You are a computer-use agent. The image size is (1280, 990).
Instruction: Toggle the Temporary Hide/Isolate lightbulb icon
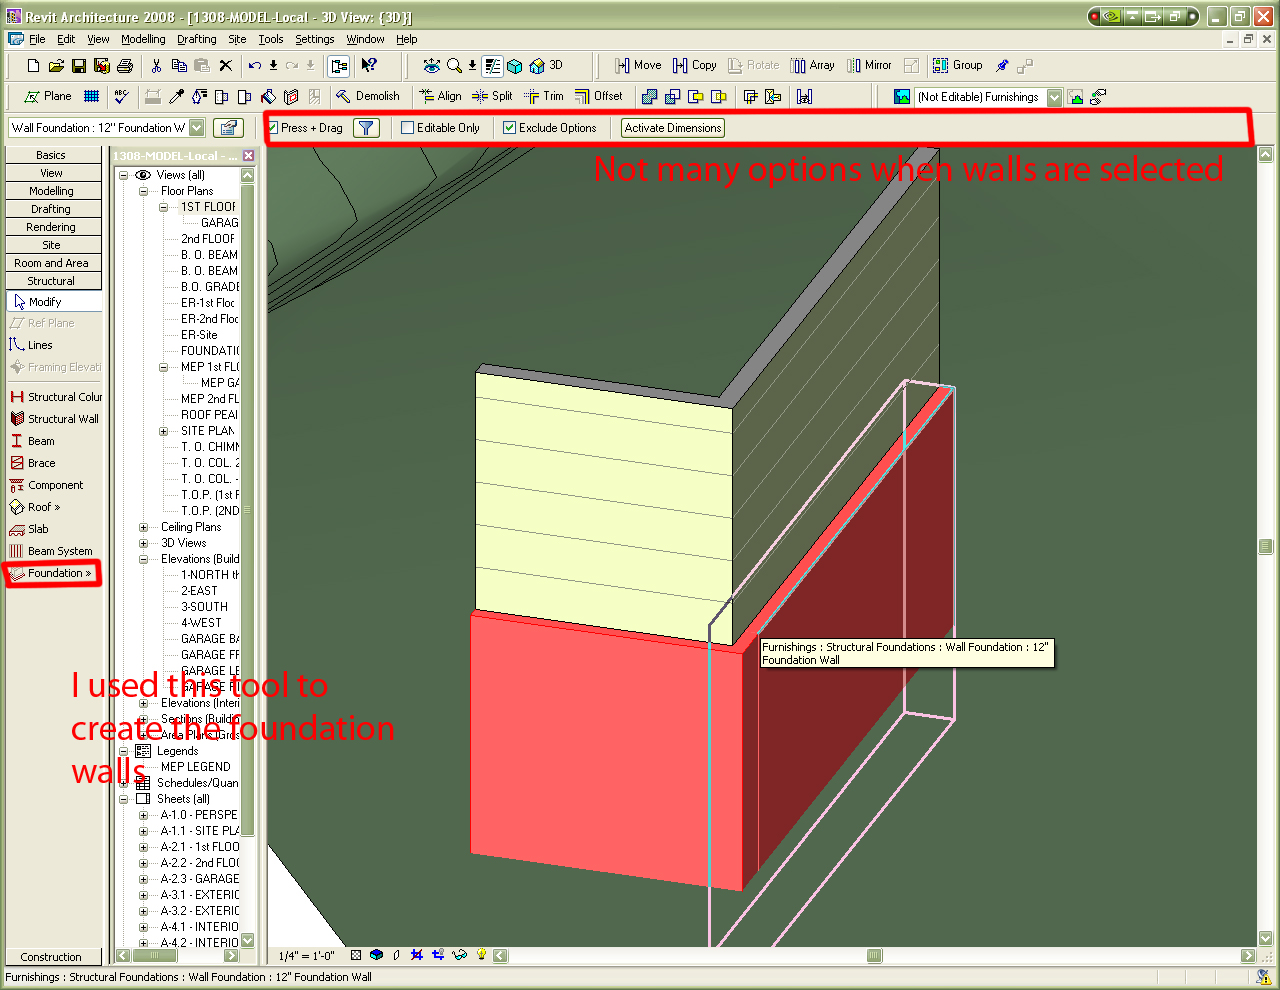[479, 955]
